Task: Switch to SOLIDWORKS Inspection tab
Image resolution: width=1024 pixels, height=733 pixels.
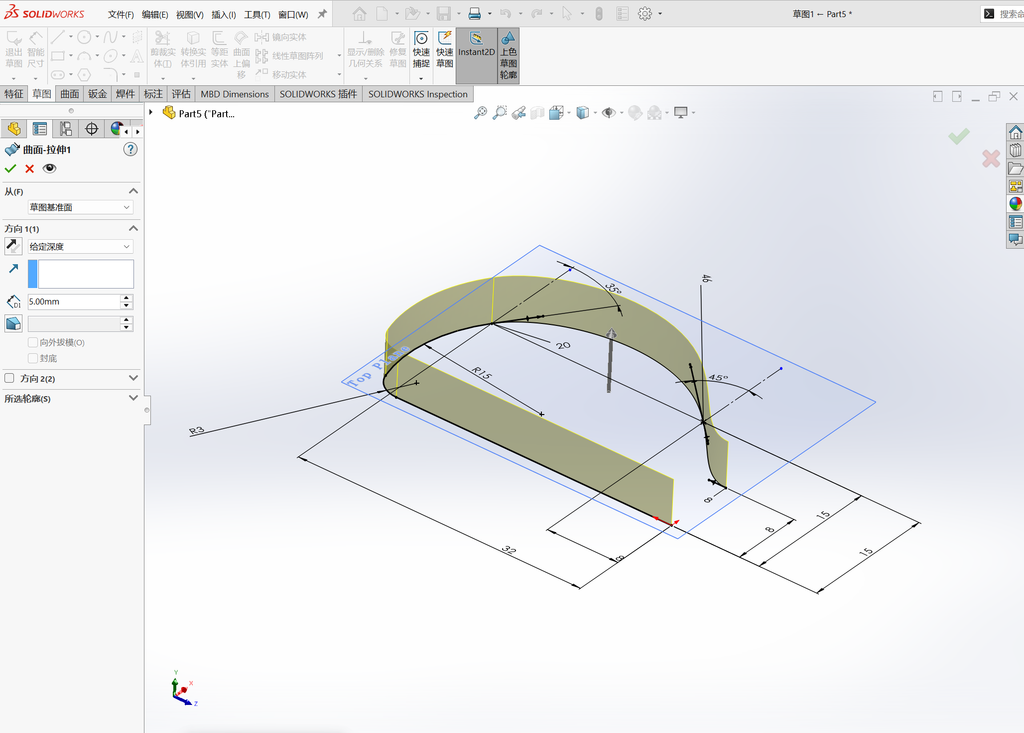Action: [x=418, y=93]
